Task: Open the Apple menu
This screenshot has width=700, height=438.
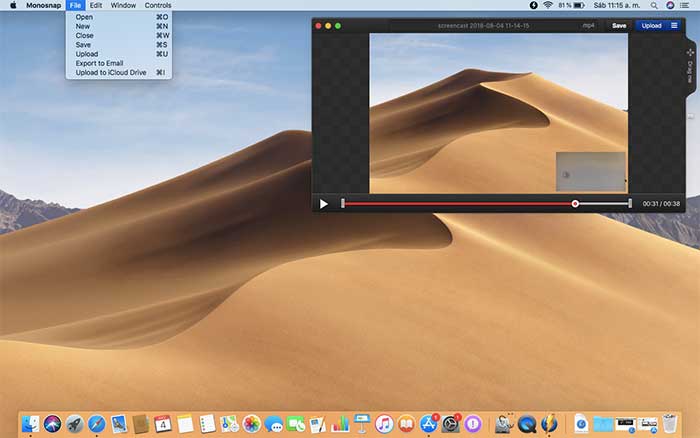Action: coord(13,5)
